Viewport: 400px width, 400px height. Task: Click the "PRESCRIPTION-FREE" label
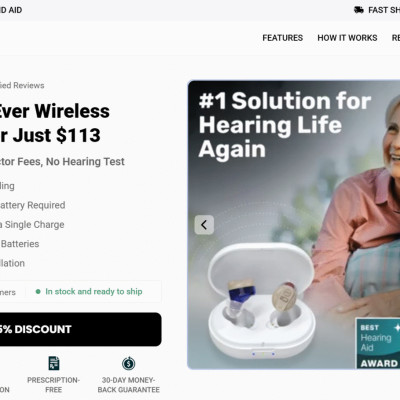pyautogui.click(x=53, y=385)
